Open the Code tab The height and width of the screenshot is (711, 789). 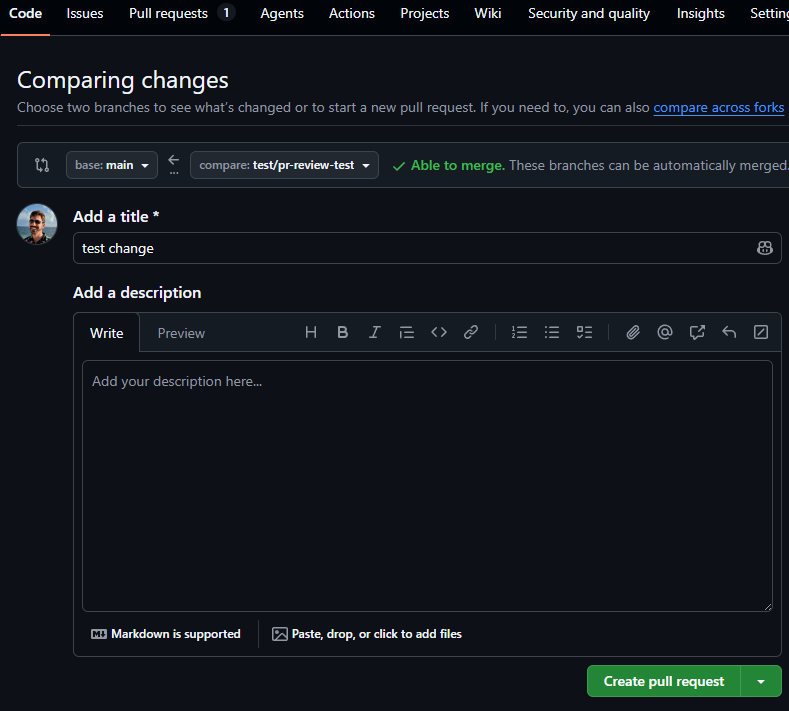tap(25, 14)
